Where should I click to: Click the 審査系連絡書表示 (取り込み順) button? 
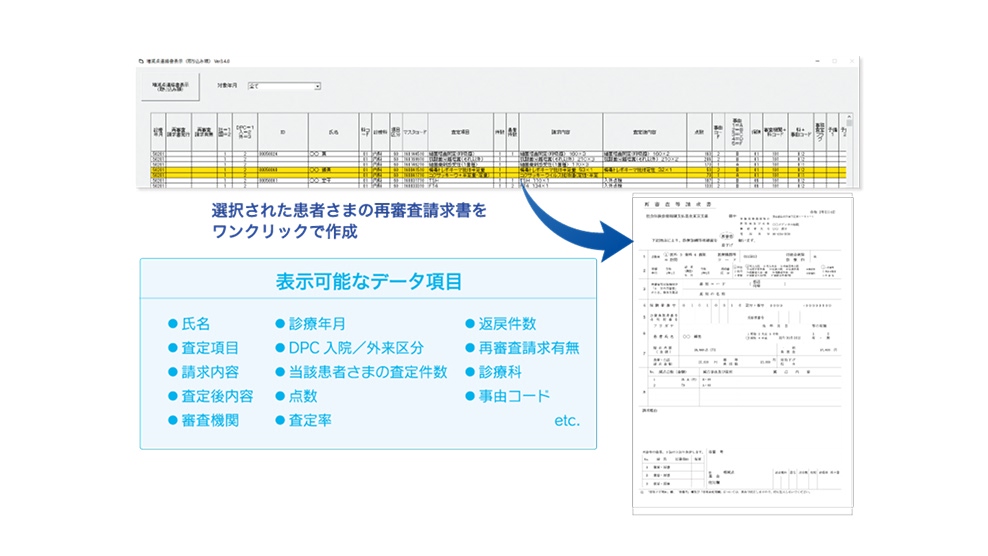tap(171, 87)
